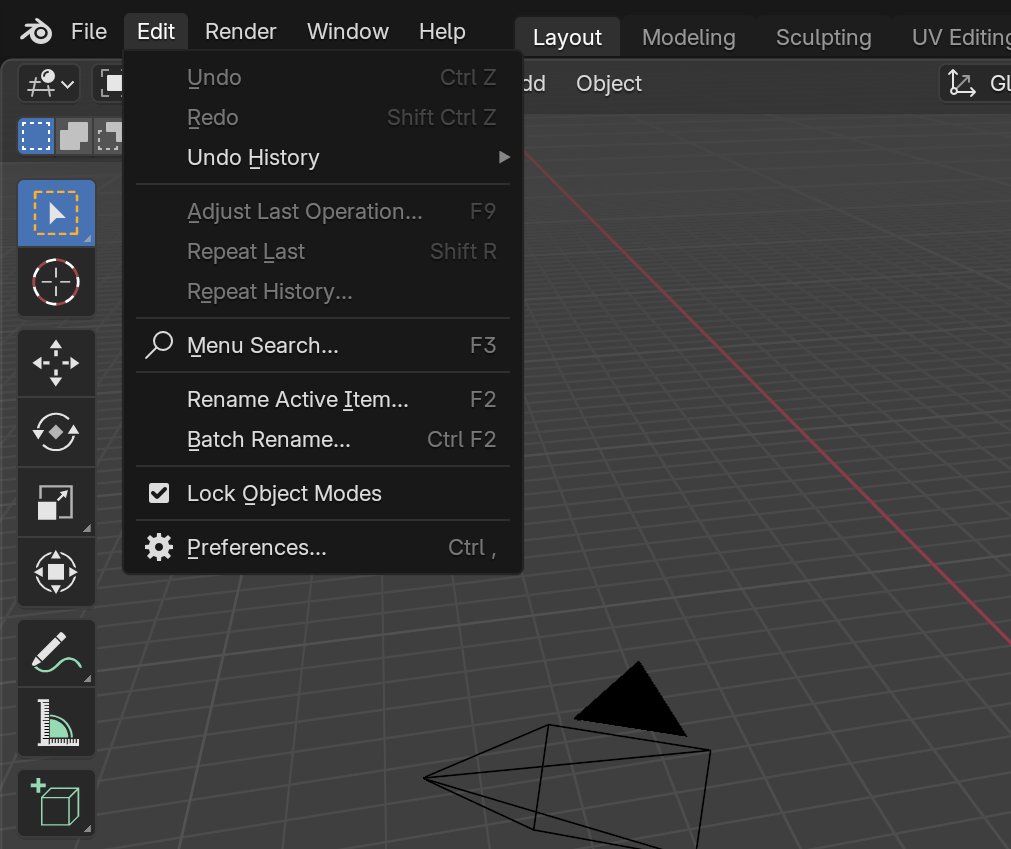The image size is (1011, 849).
Task: Enable the Extend Selection mode
Action: tap(73, 136)
